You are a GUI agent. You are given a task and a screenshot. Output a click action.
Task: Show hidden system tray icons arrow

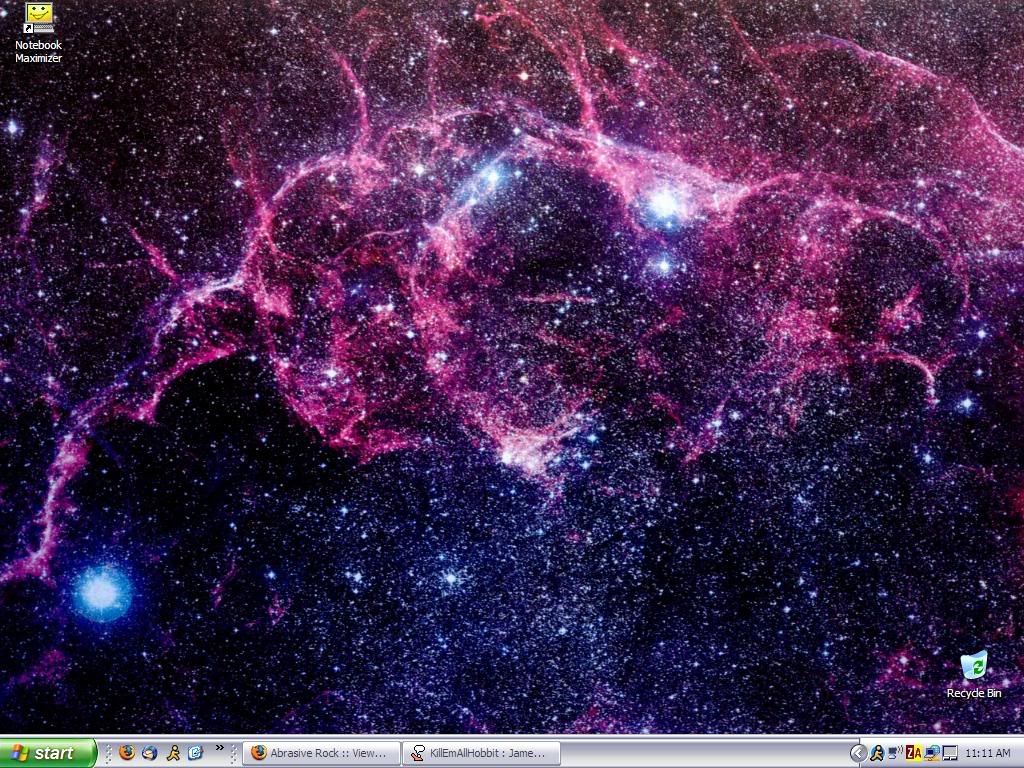coord(859,753)
